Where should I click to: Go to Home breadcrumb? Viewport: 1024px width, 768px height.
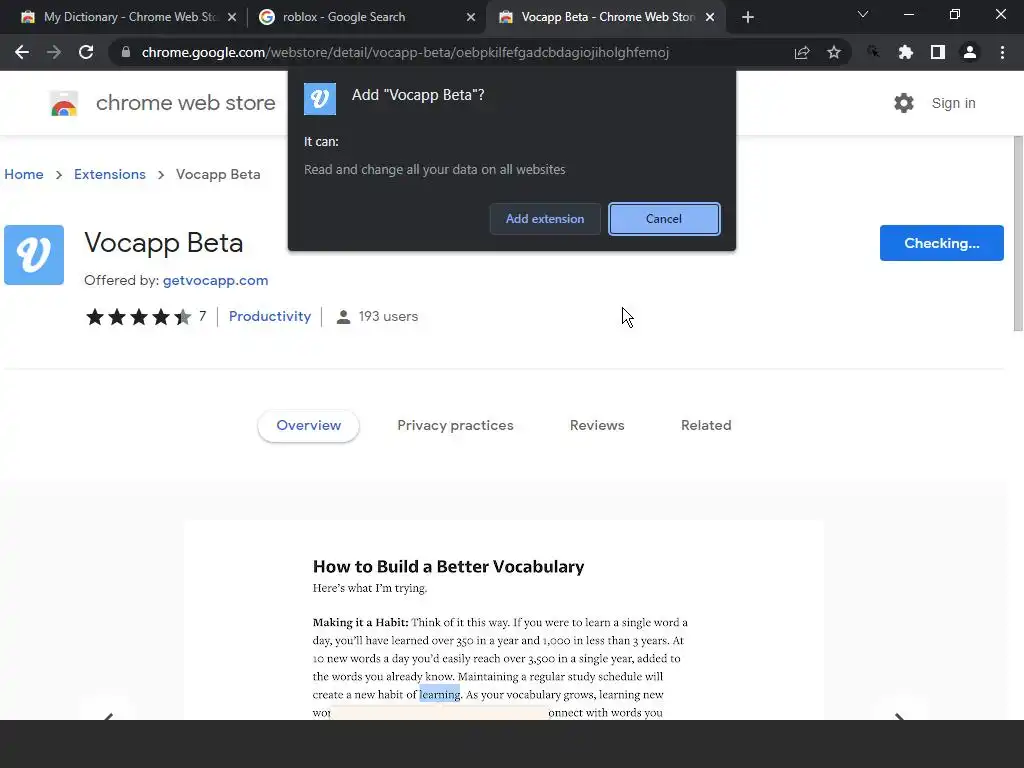click(24, 174)
